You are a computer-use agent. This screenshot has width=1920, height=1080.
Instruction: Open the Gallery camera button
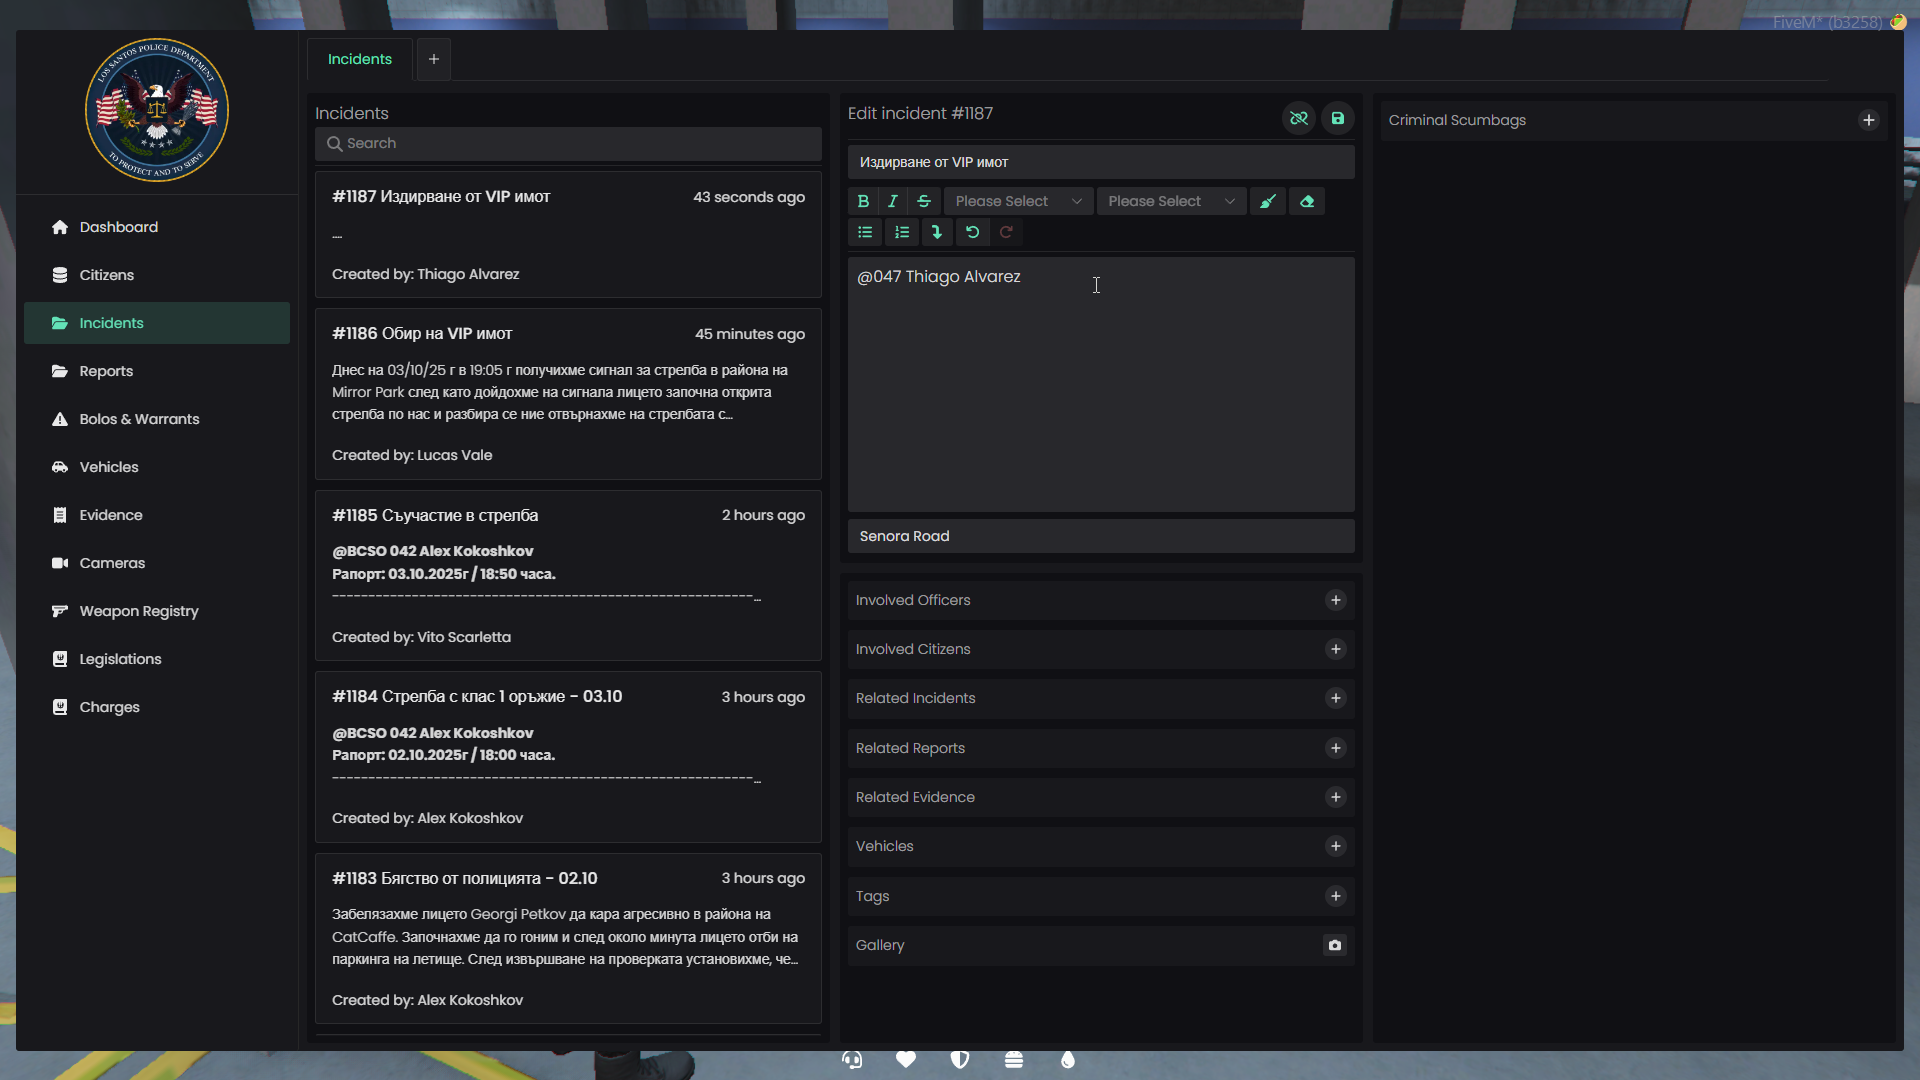[x=1335, y=945]
